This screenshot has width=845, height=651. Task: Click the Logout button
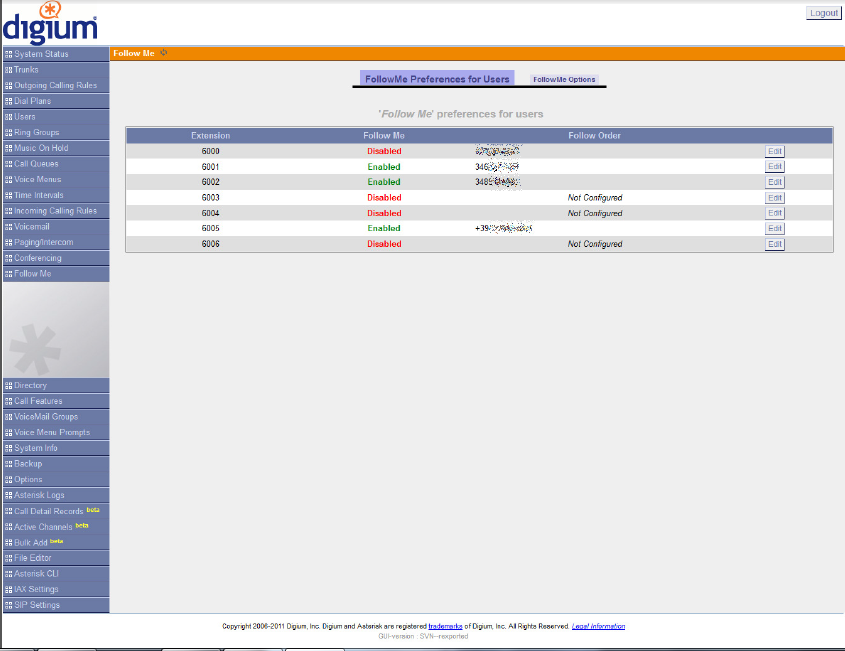(823, 13)
